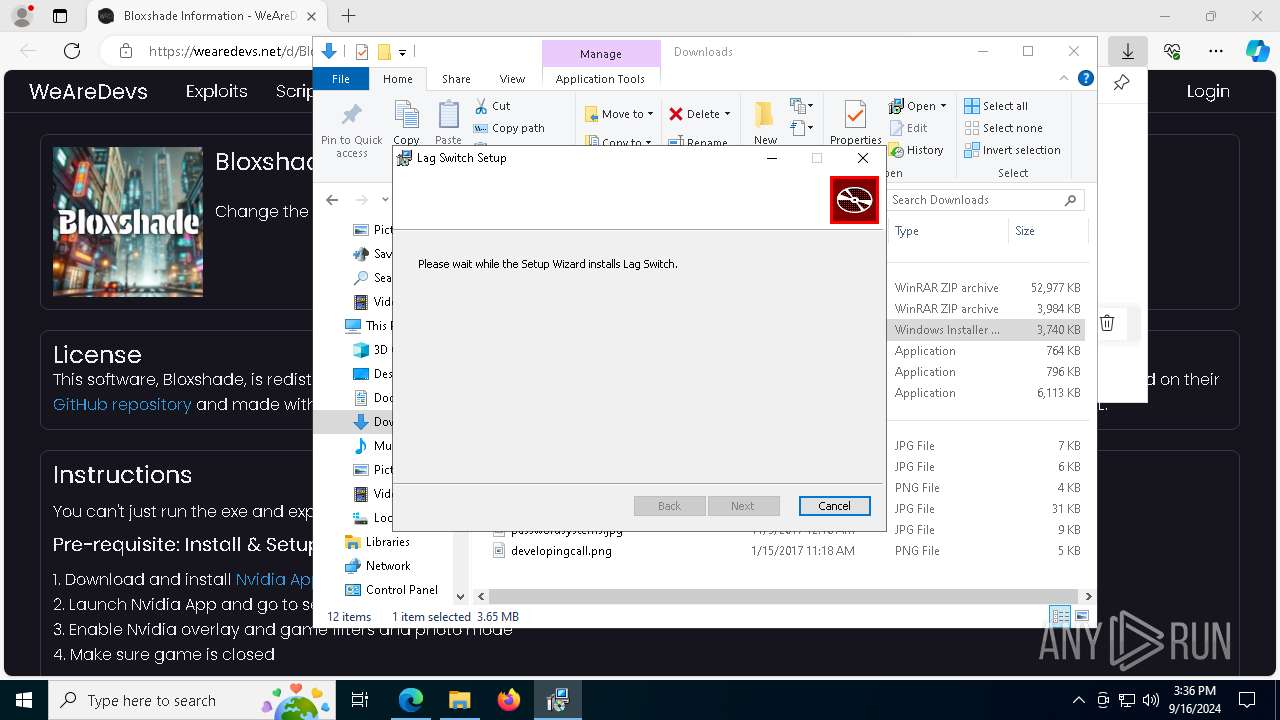Image resolution: width=1280 pixels, height=720 pixels.
Task: Click the Explorer back arrow
Action: tap(332, 200)
